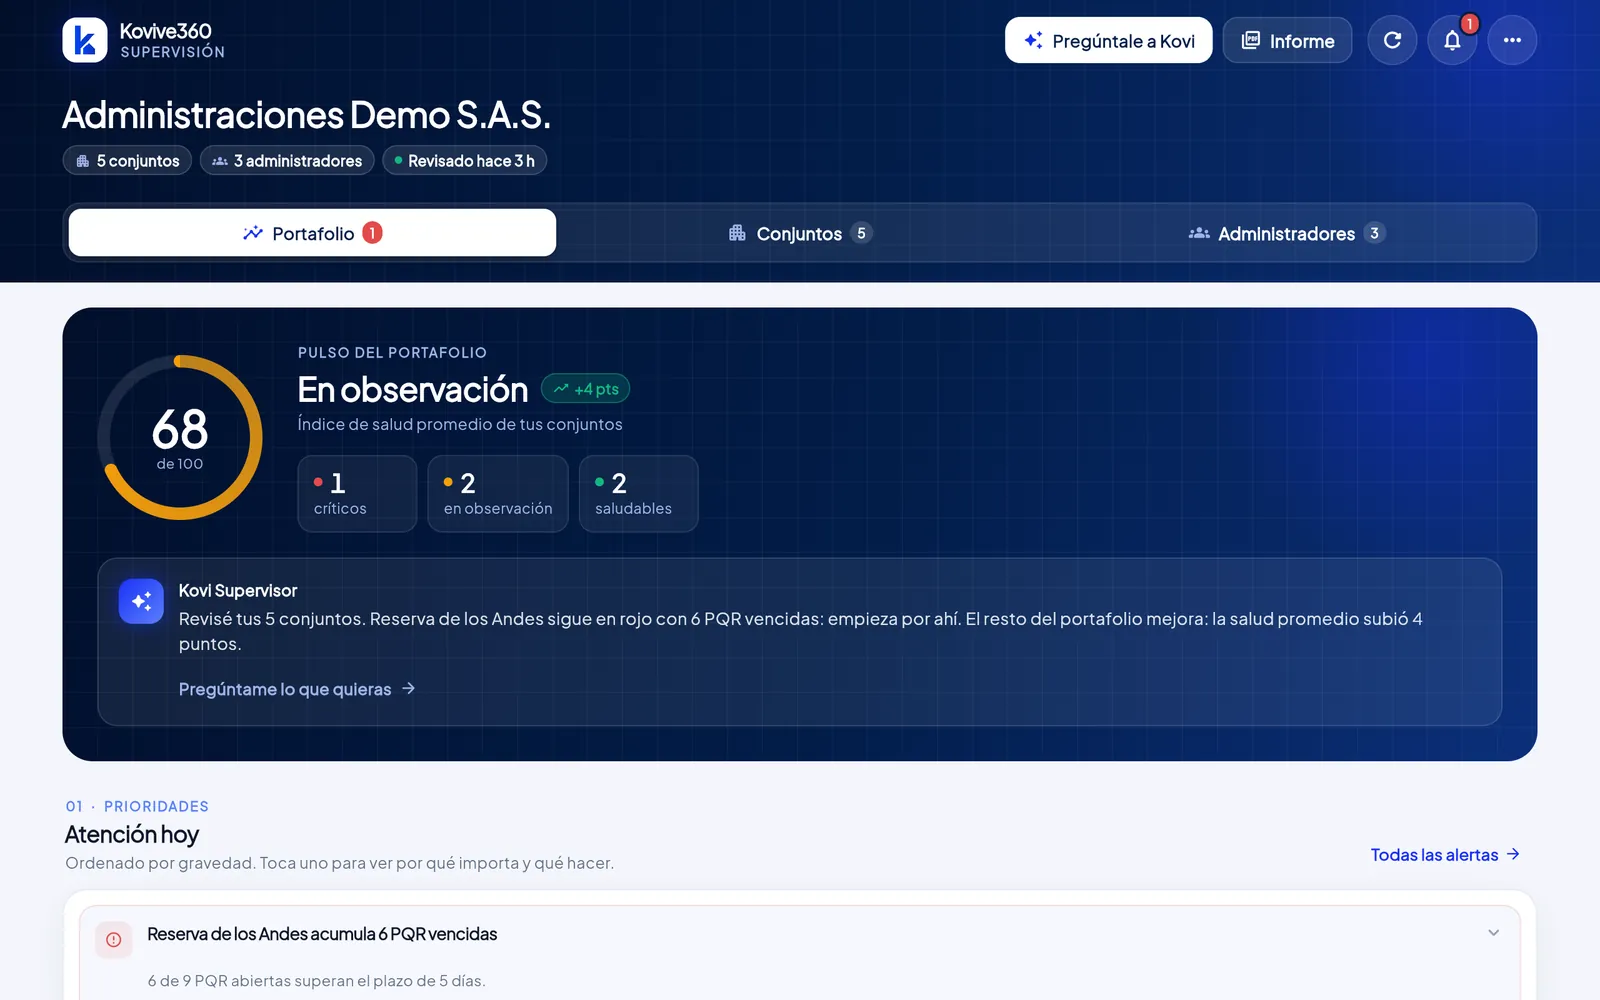Click the building icon in Conjuntos tab
Viewport: 1600px width, 1000px height.
737,233
